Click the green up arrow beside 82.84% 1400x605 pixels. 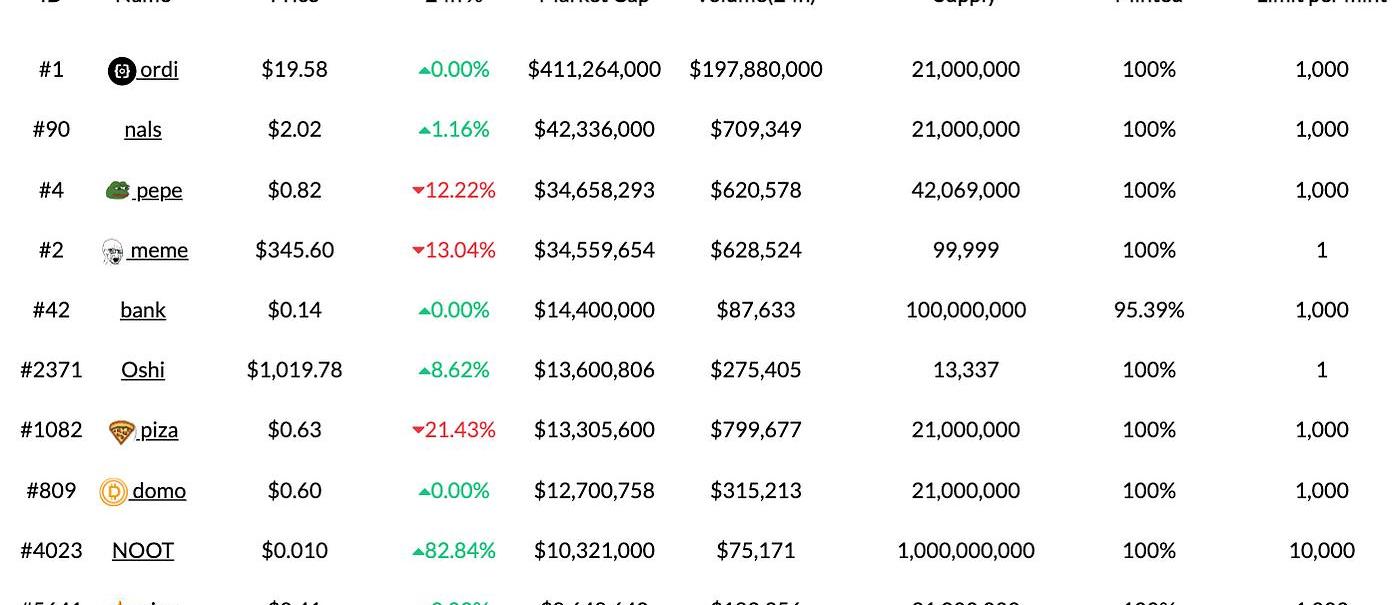tap(418, 551)
